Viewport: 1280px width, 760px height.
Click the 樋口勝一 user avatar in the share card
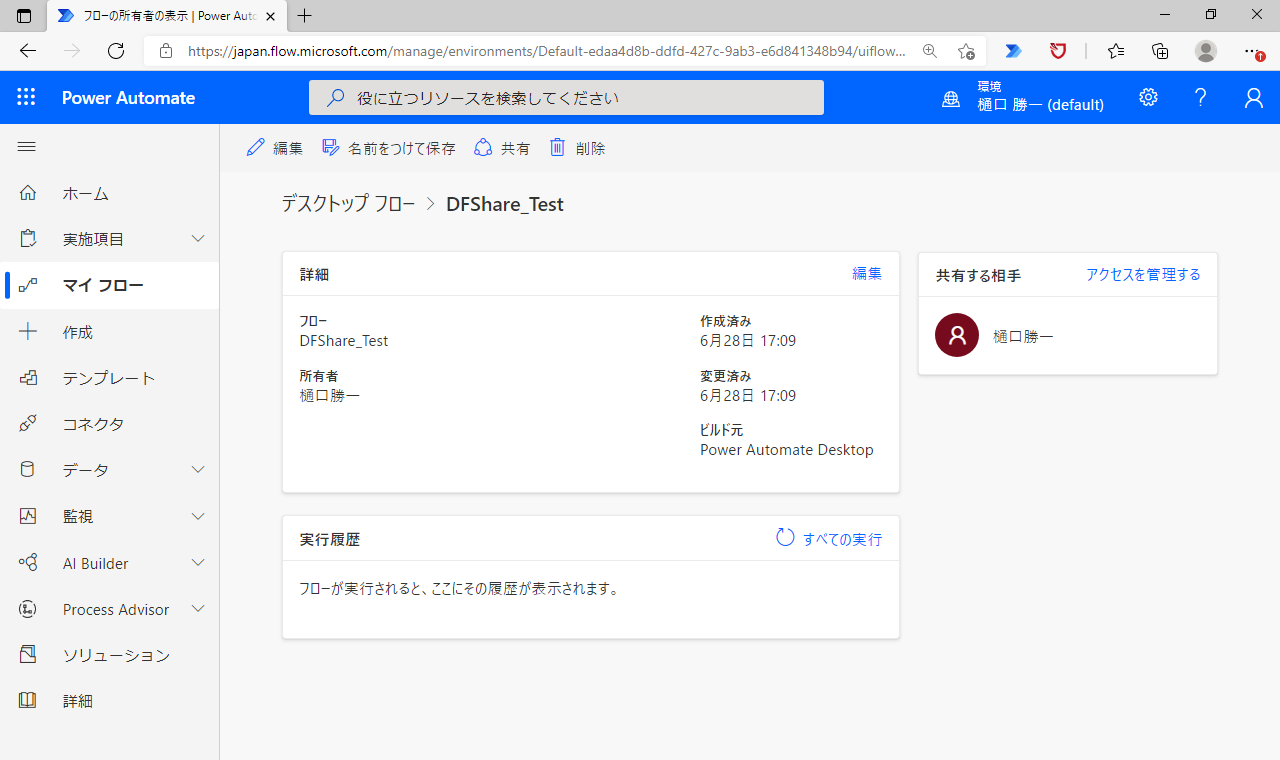click(957, 335)
